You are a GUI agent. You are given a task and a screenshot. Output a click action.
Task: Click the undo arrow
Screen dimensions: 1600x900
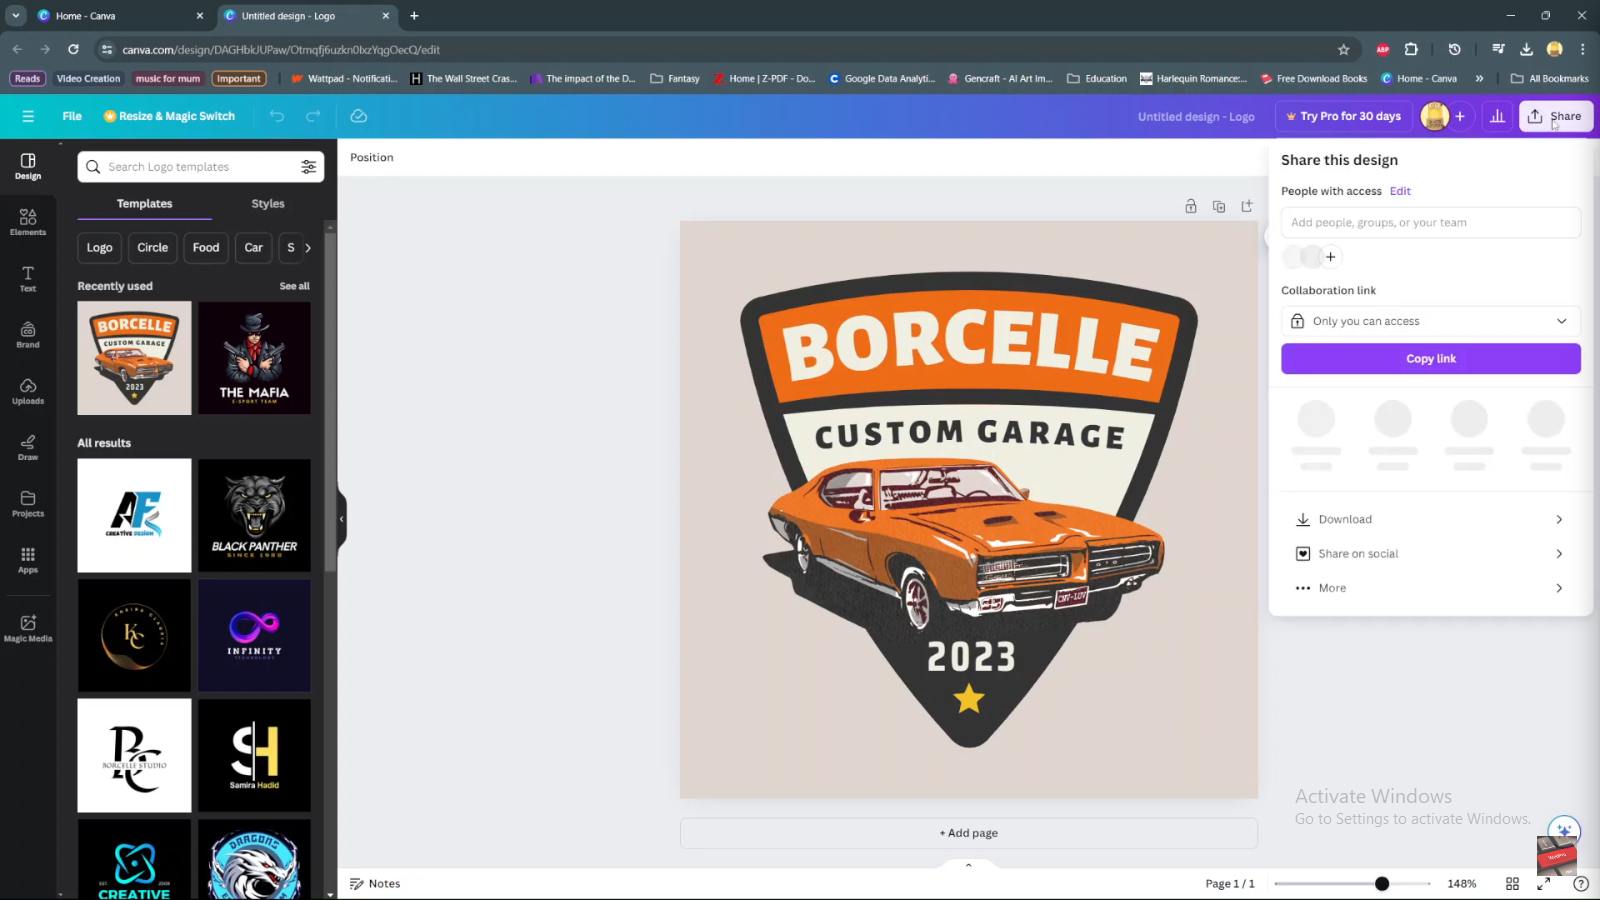tap(277, 116)
